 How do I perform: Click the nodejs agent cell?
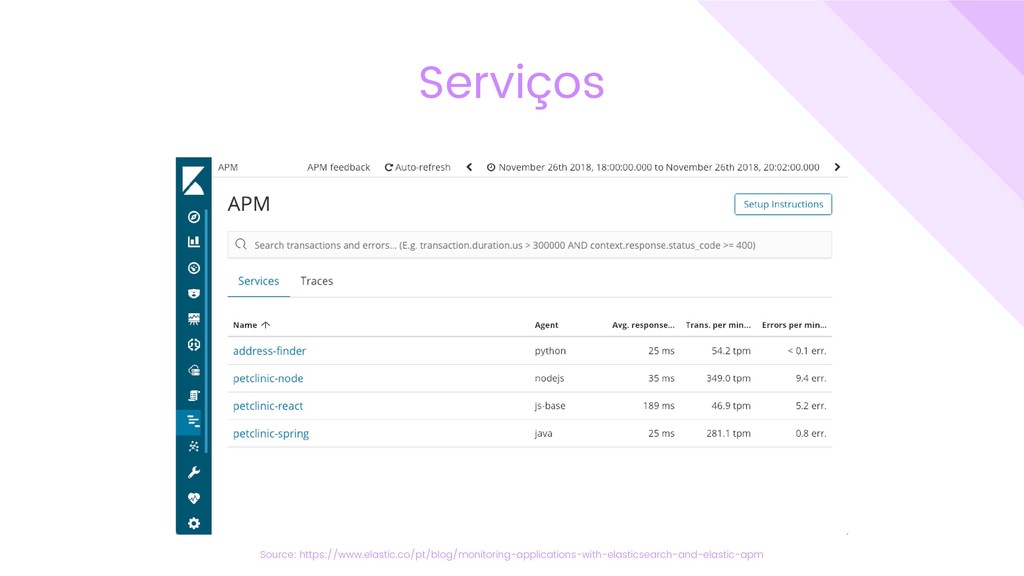549,378
